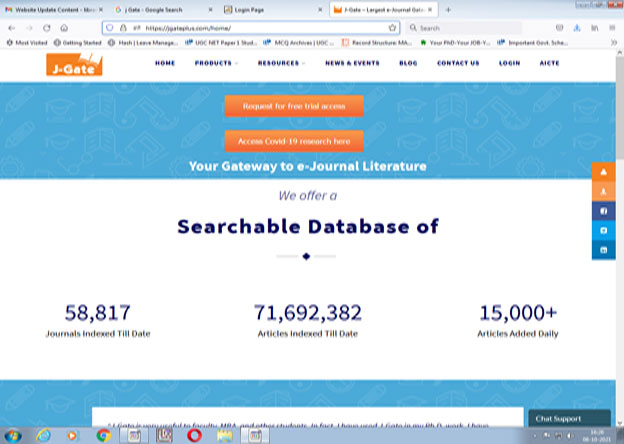The image size is (624, 444).
Task: Click the 58,817 journals count
Action: (x=98, y=313)
